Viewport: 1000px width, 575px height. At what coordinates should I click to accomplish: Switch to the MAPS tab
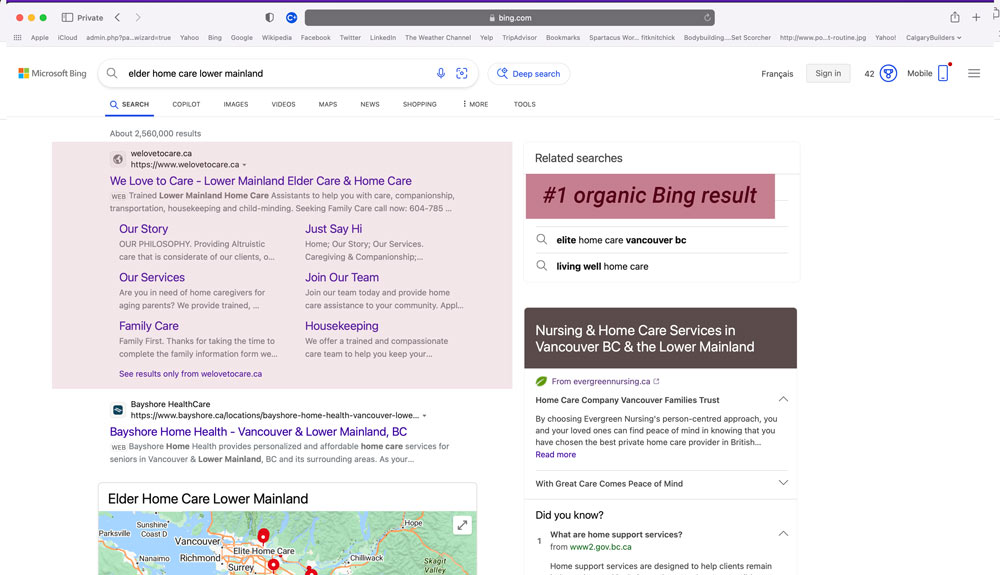tap(328, 105)
